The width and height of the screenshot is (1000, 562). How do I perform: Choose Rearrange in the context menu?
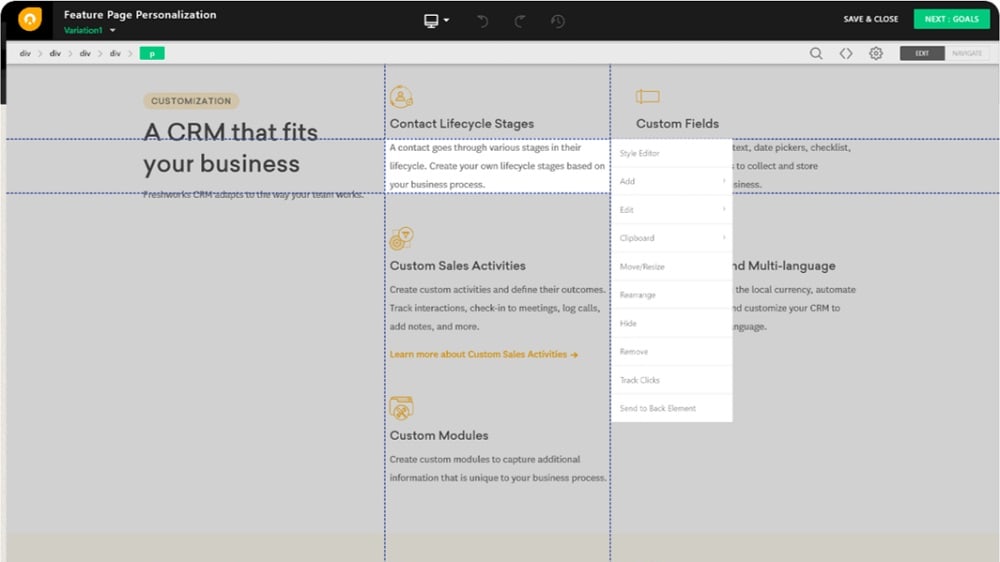672,295
